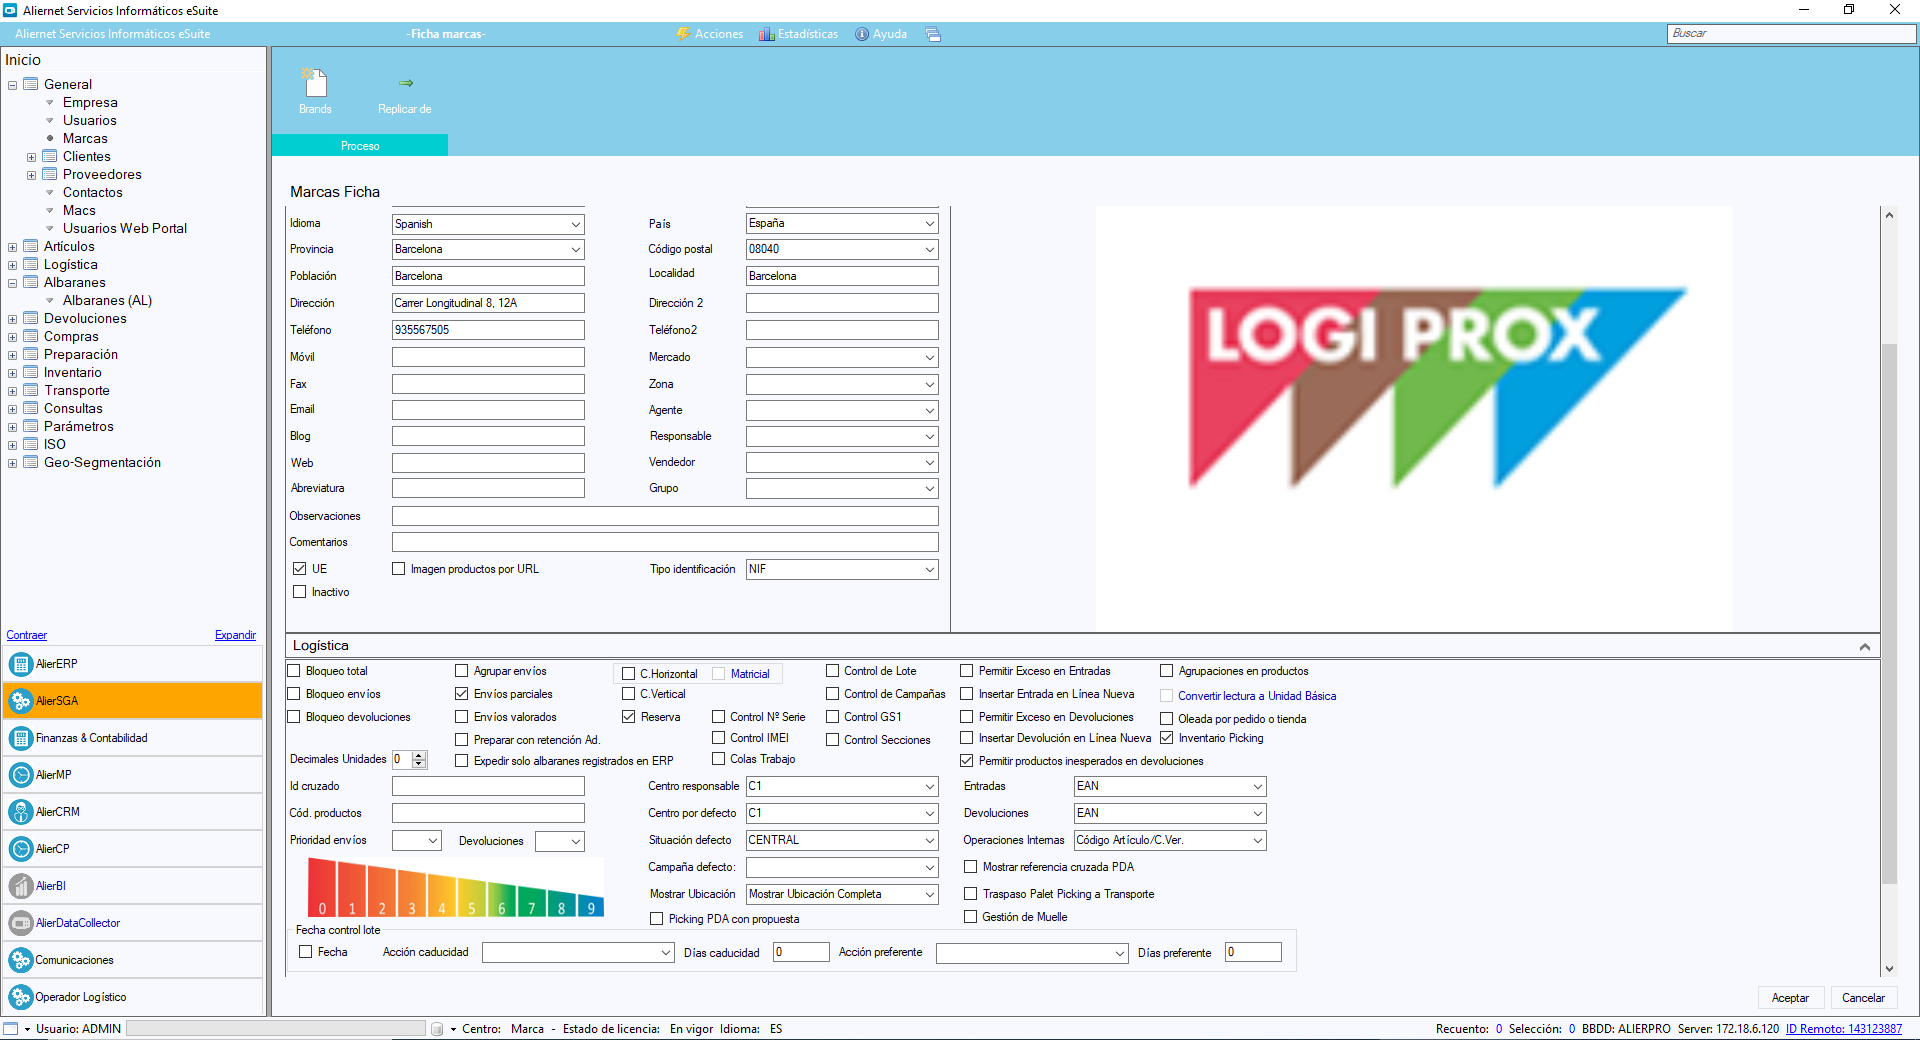Click the Estadísticas chart icon

pos(767,34)
